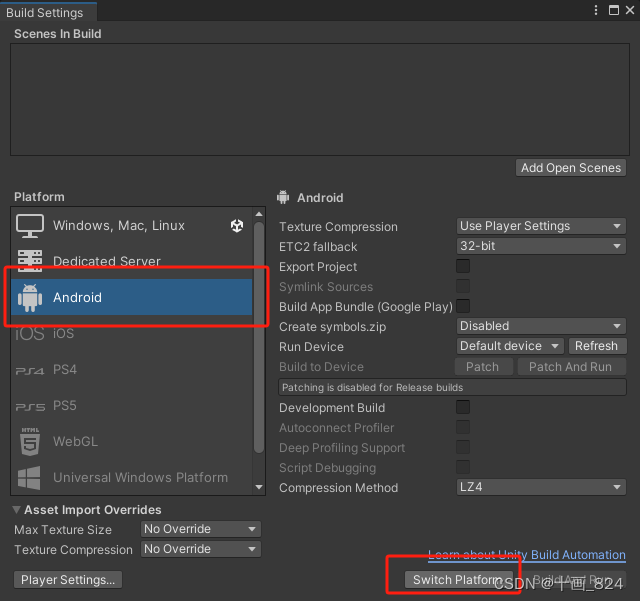640x601 pixels.
Task: Enable the Export Project checkbox
Action: tap(463, 266)
